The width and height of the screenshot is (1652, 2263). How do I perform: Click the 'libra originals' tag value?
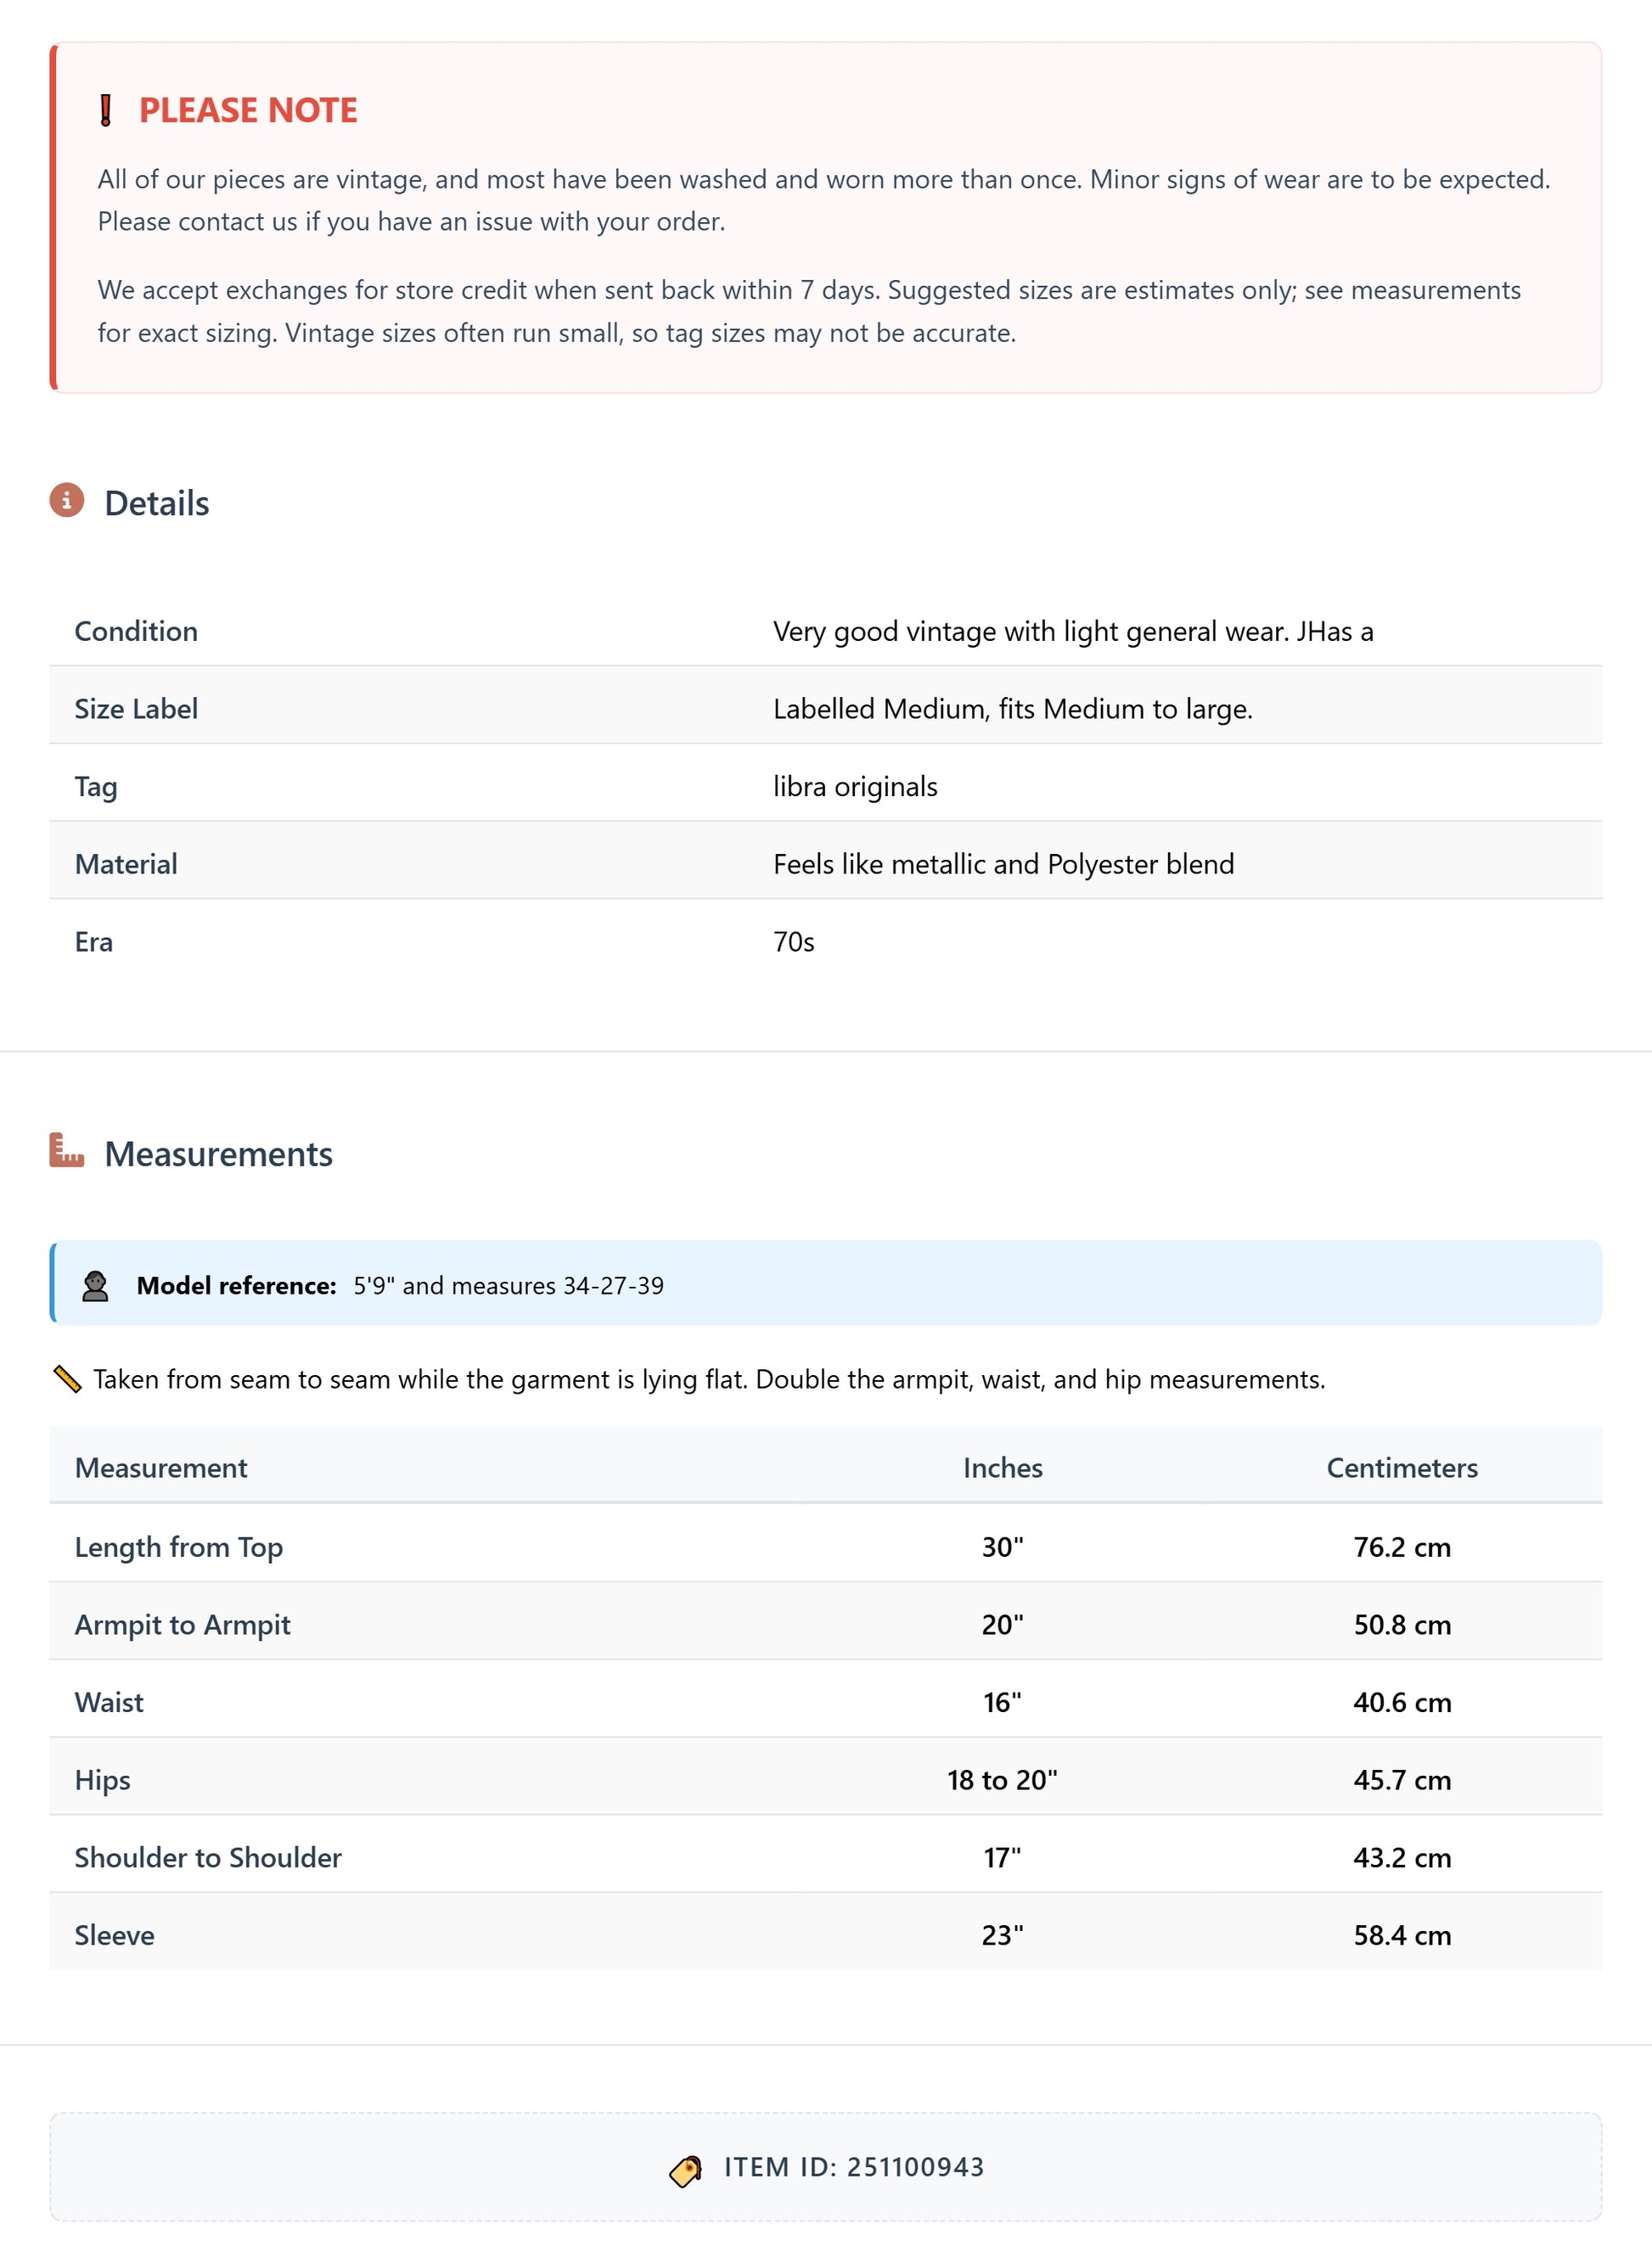tap(855, 787)
